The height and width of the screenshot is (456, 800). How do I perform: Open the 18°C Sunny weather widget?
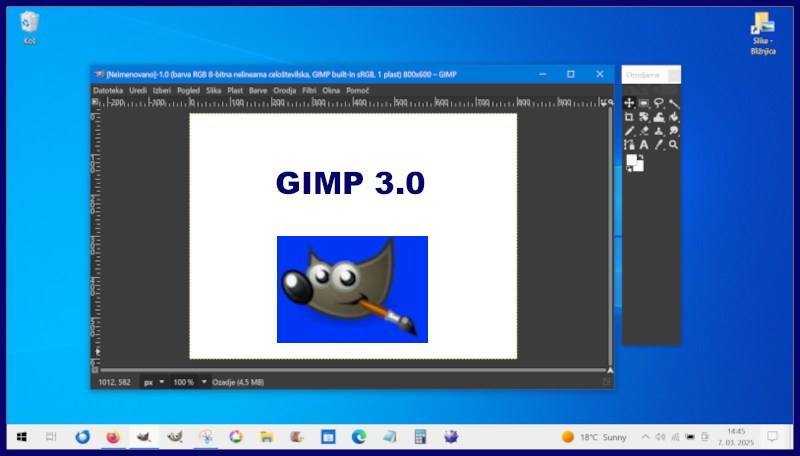pos(594,437)
